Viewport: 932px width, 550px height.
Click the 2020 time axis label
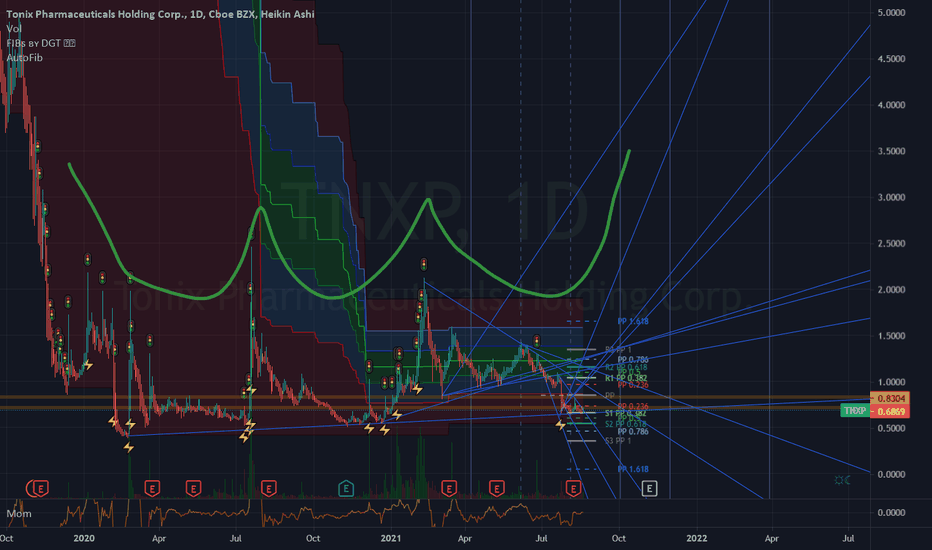pos(84,538)
